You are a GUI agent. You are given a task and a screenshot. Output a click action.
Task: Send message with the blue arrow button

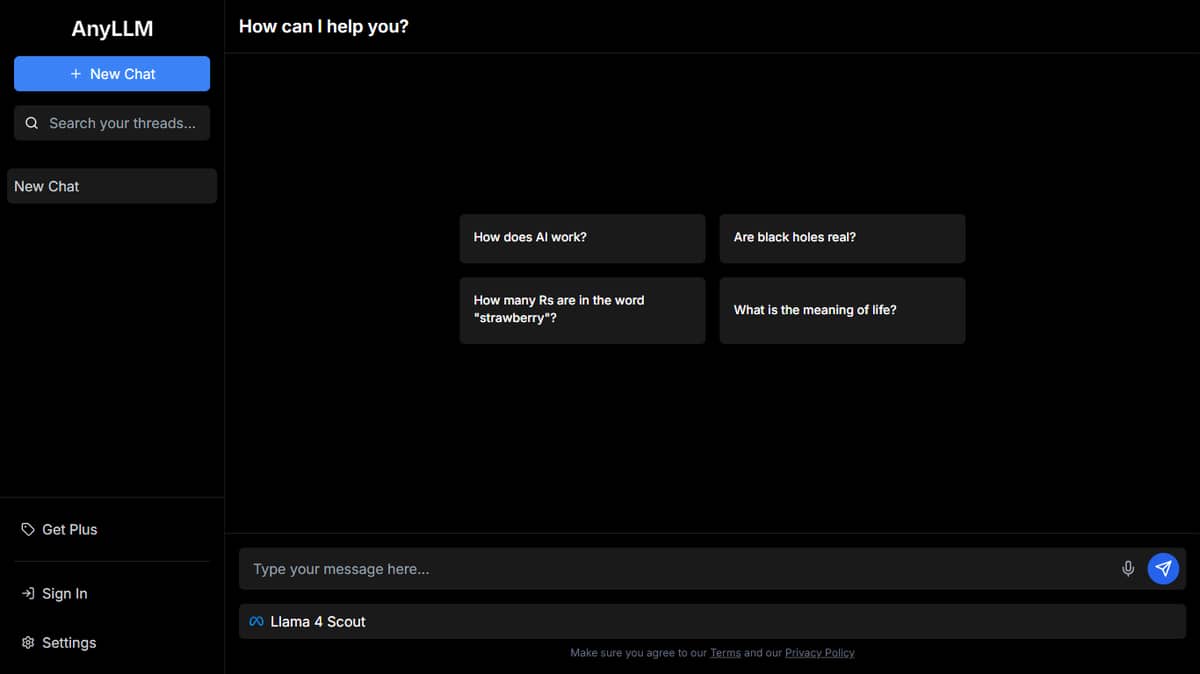coord(1163,569)
